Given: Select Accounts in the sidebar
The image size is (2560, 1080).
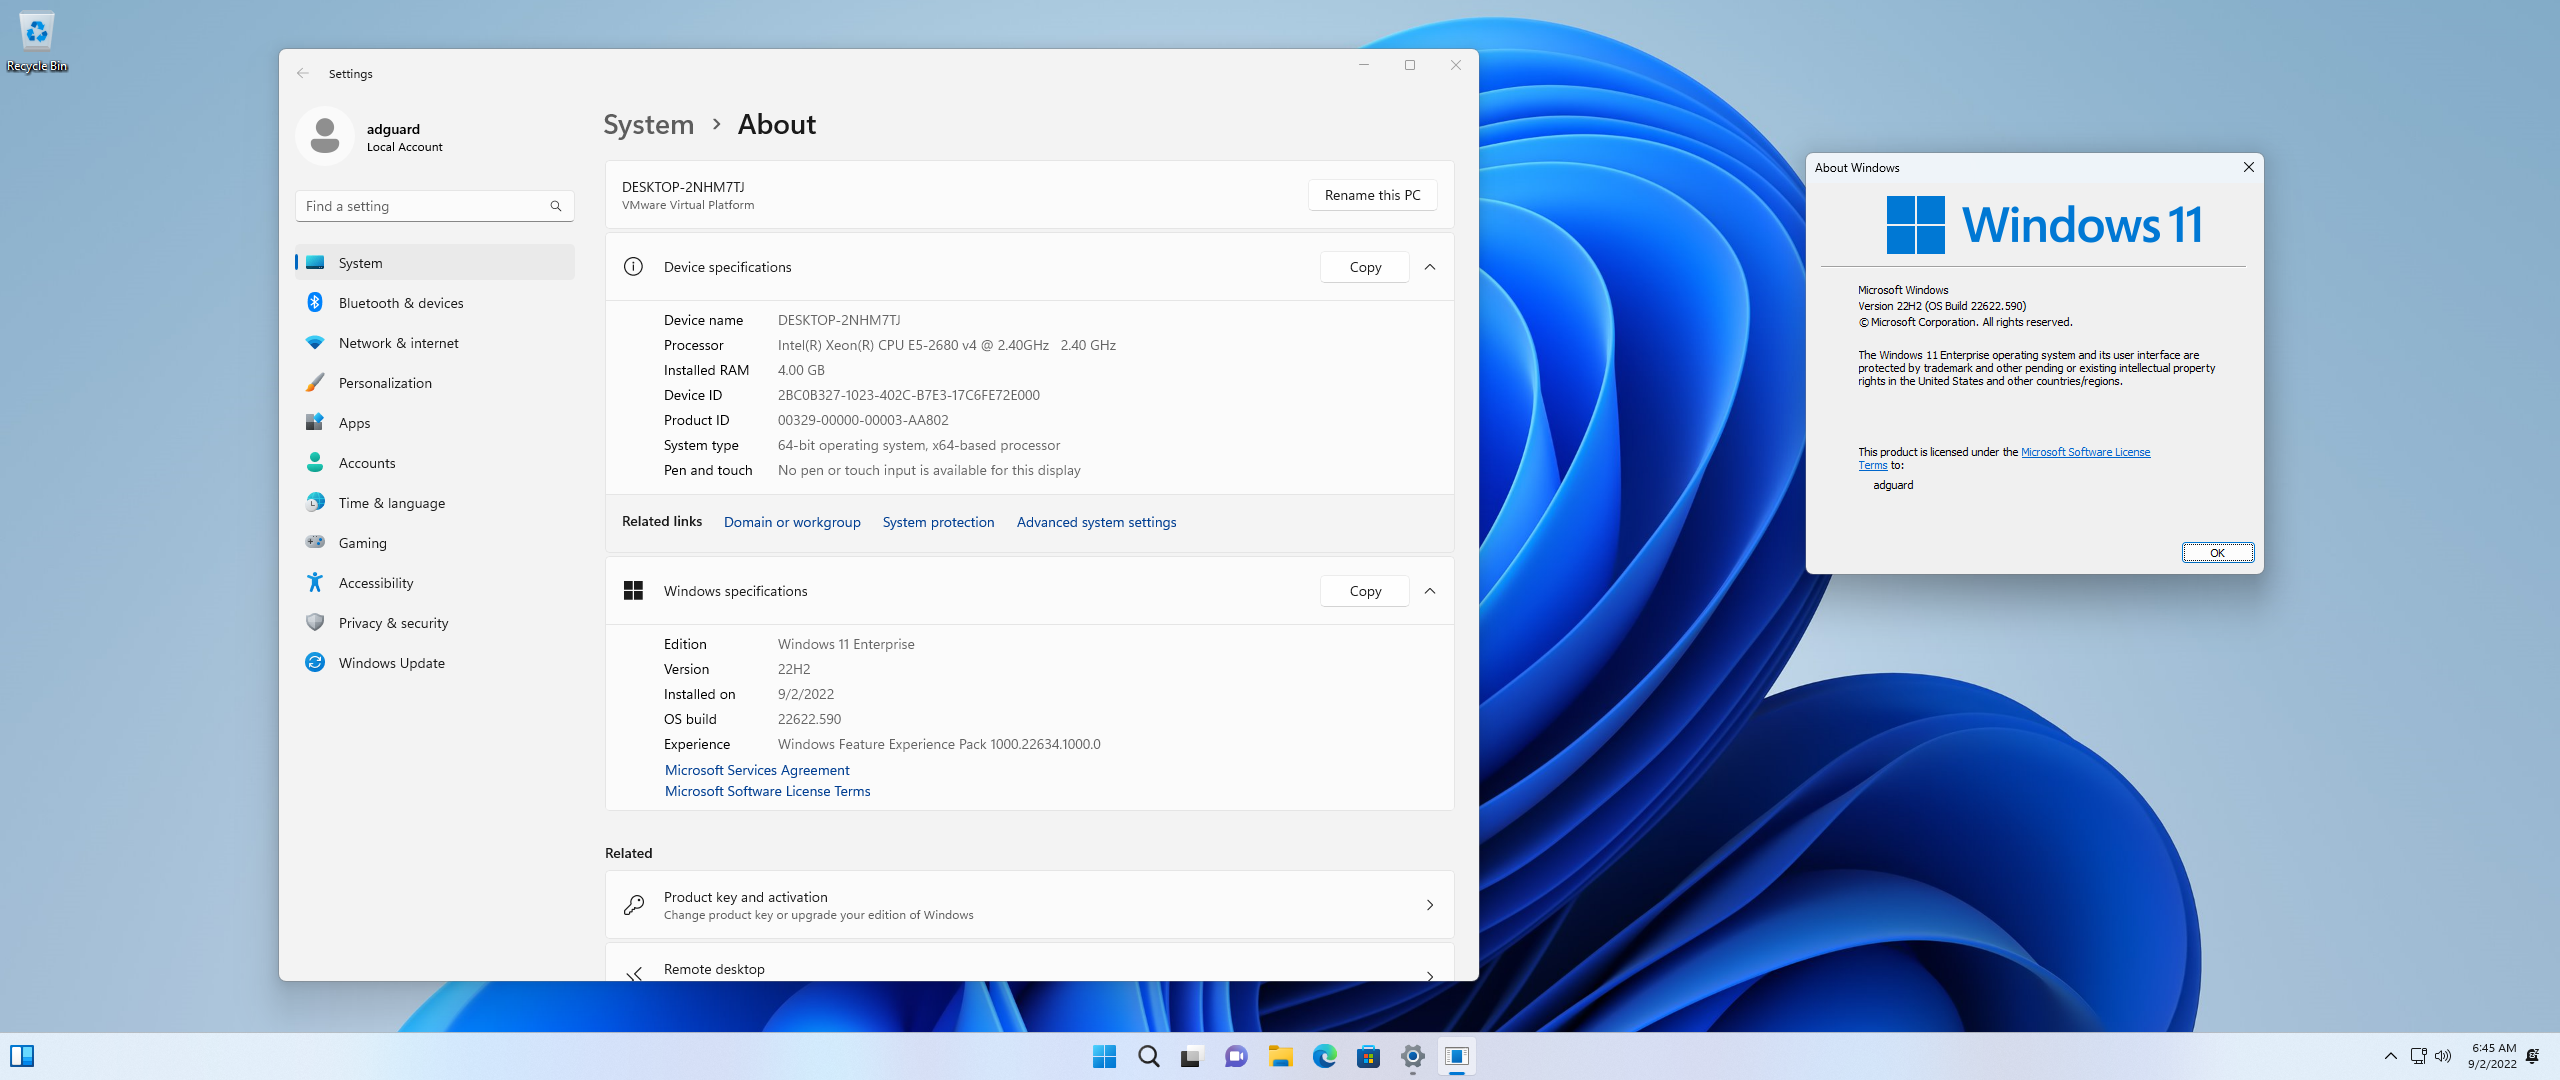Looking at the screenshot, I should pos(435,462).
